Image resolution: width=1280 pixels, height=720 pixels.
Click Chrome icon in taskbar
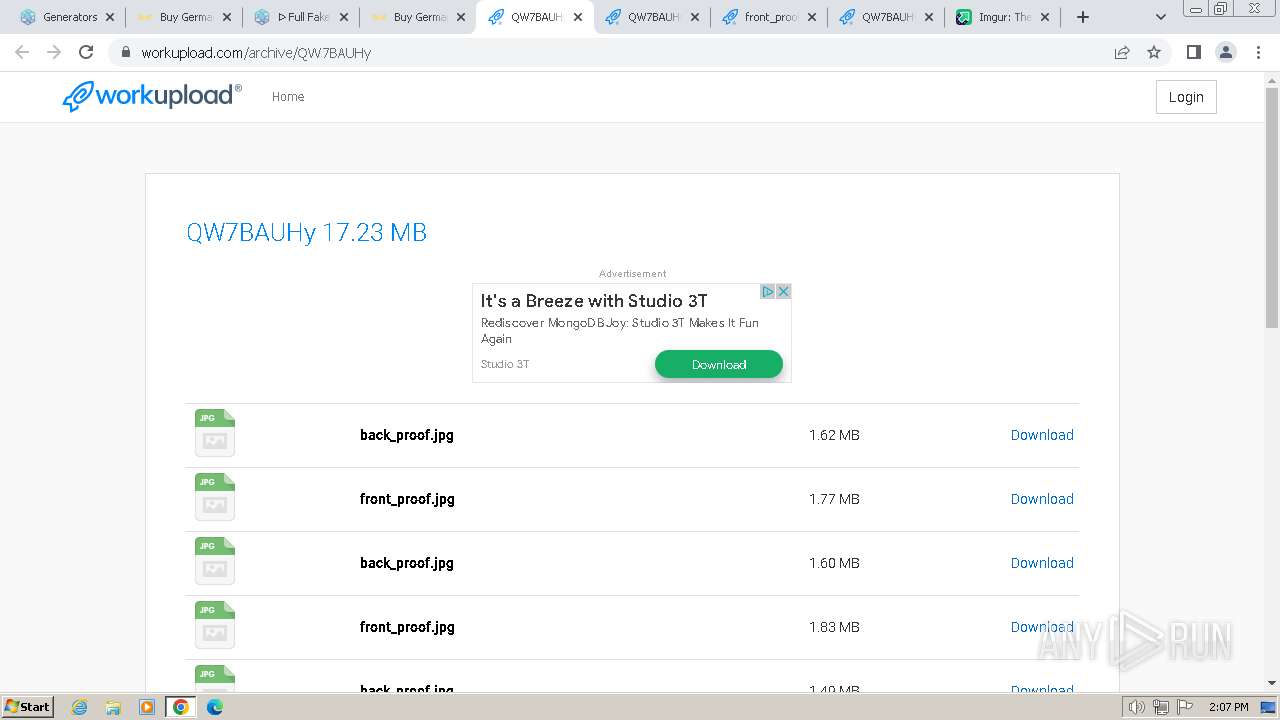[x=181, y=707]
